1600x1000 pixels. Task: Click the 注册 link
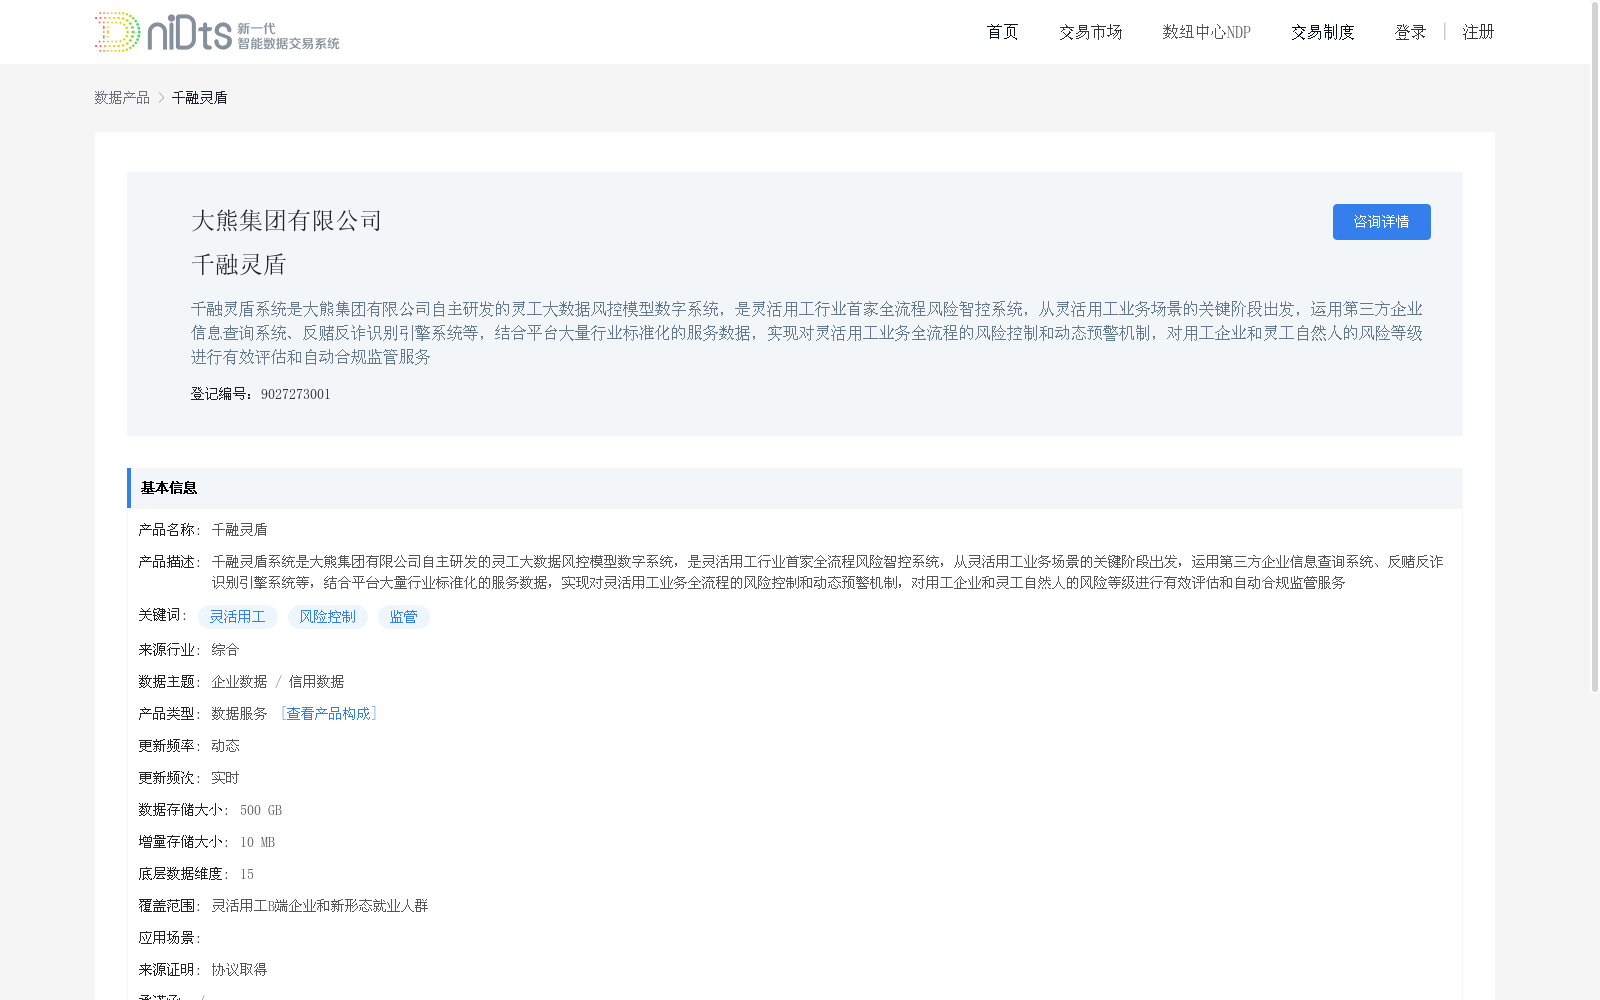[x=1478, y=32]
